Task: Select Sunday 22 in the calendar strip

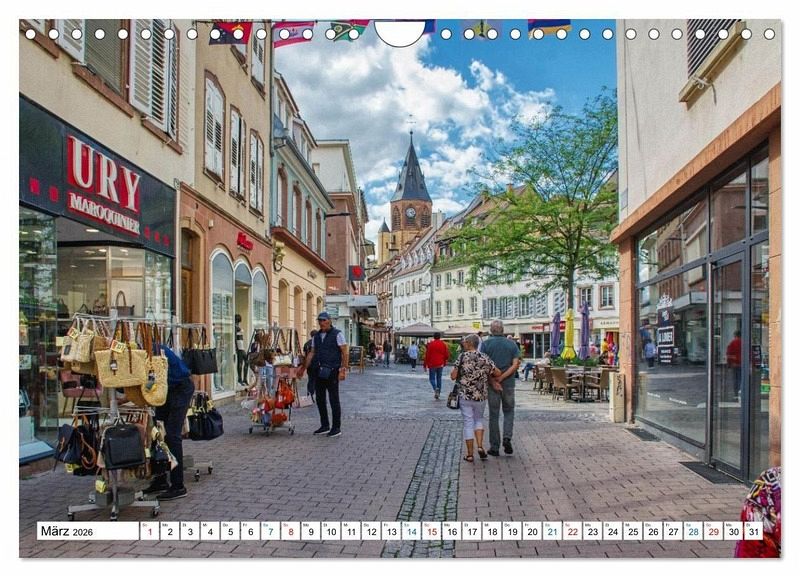Action: pos(573,531)
